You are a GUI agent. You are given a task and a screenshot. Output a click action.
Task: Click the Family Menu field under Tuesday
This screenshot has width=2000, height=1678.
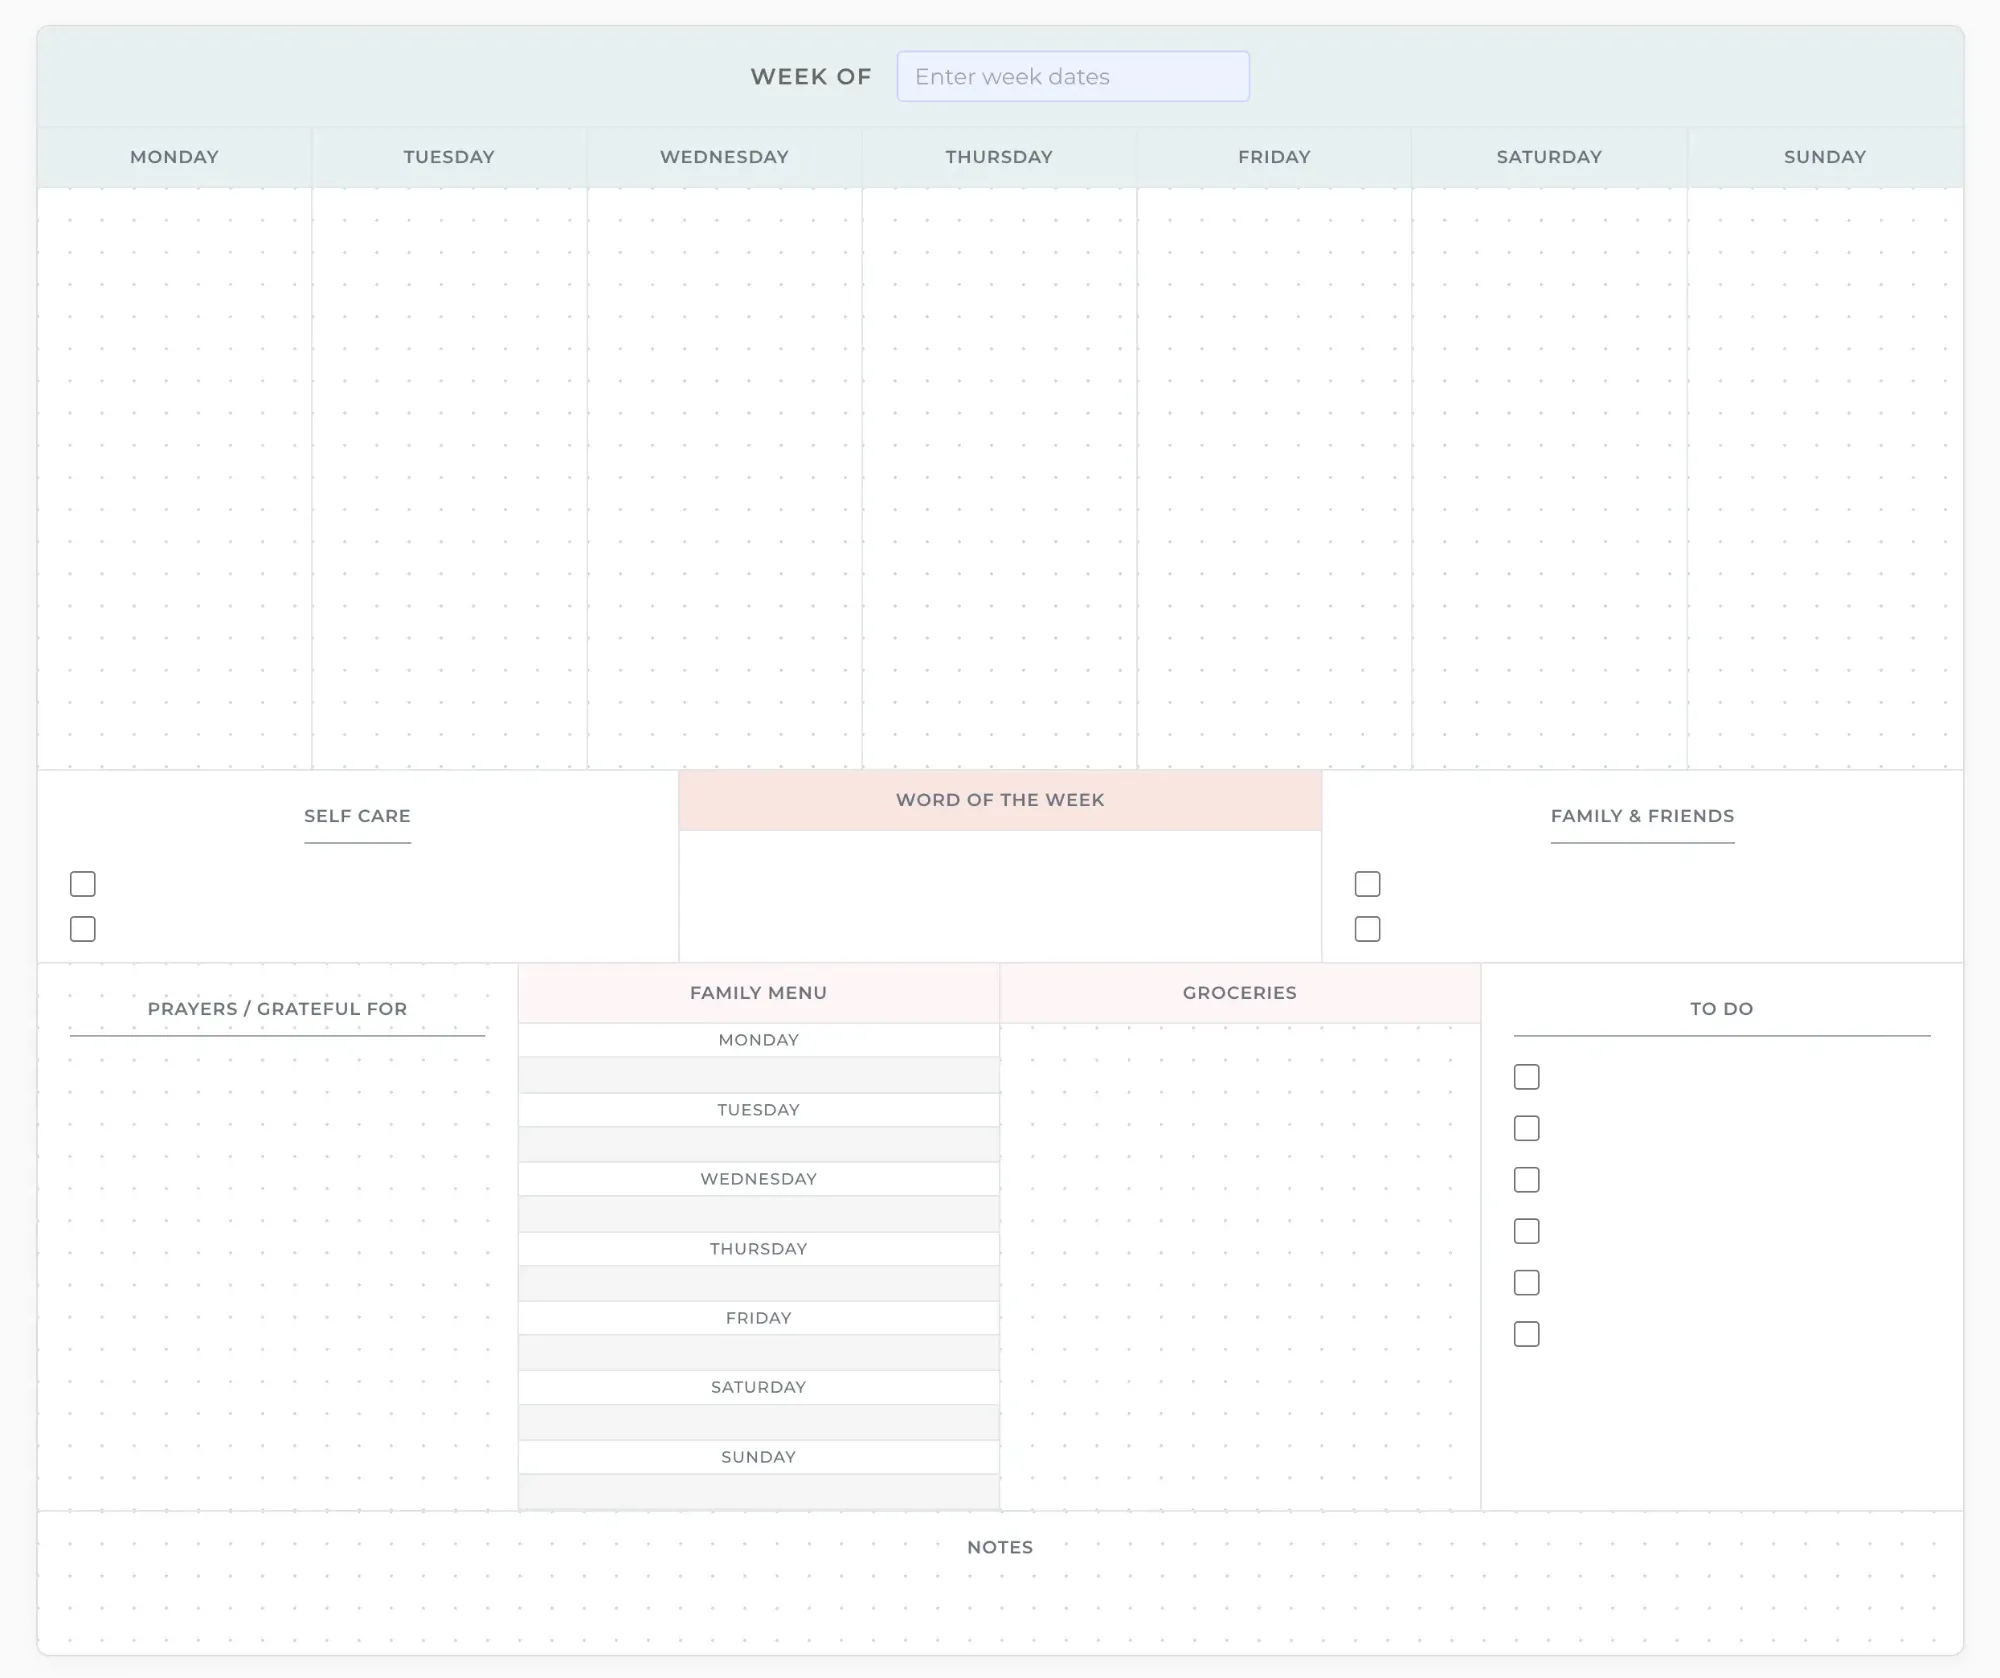[758, 1144]
